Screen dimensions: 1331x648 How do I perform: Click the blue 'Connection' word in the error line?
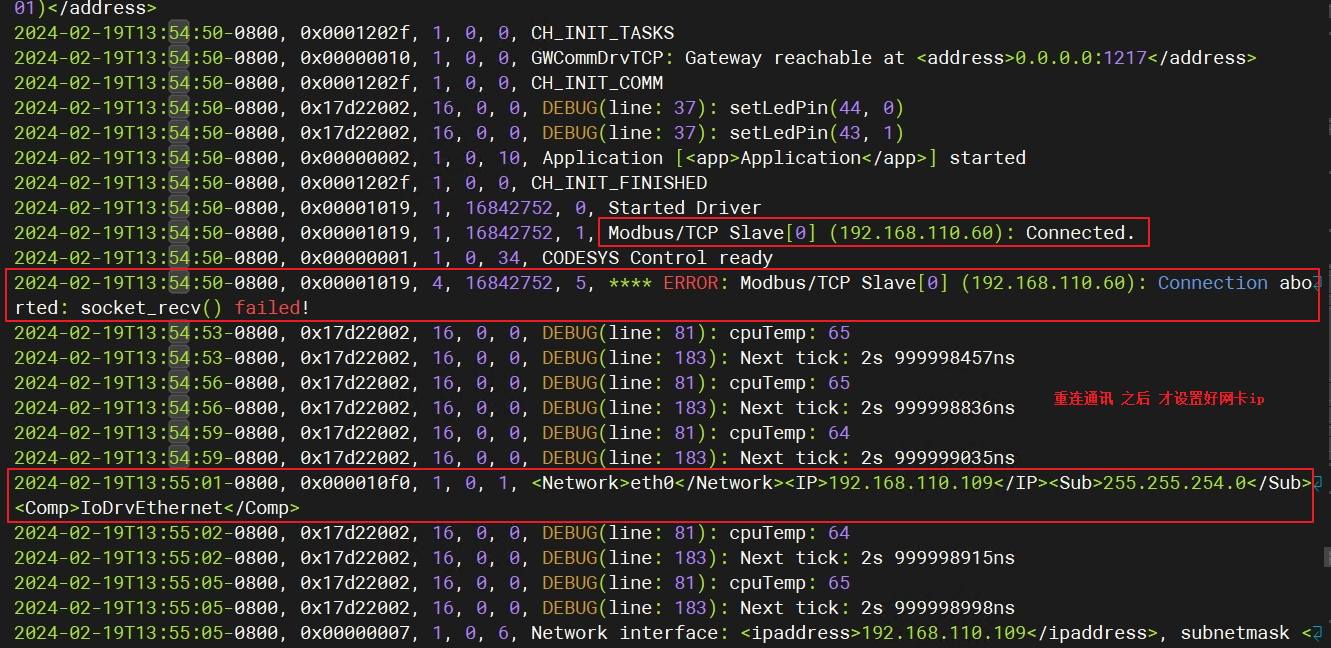click(x=1212, y=283)
